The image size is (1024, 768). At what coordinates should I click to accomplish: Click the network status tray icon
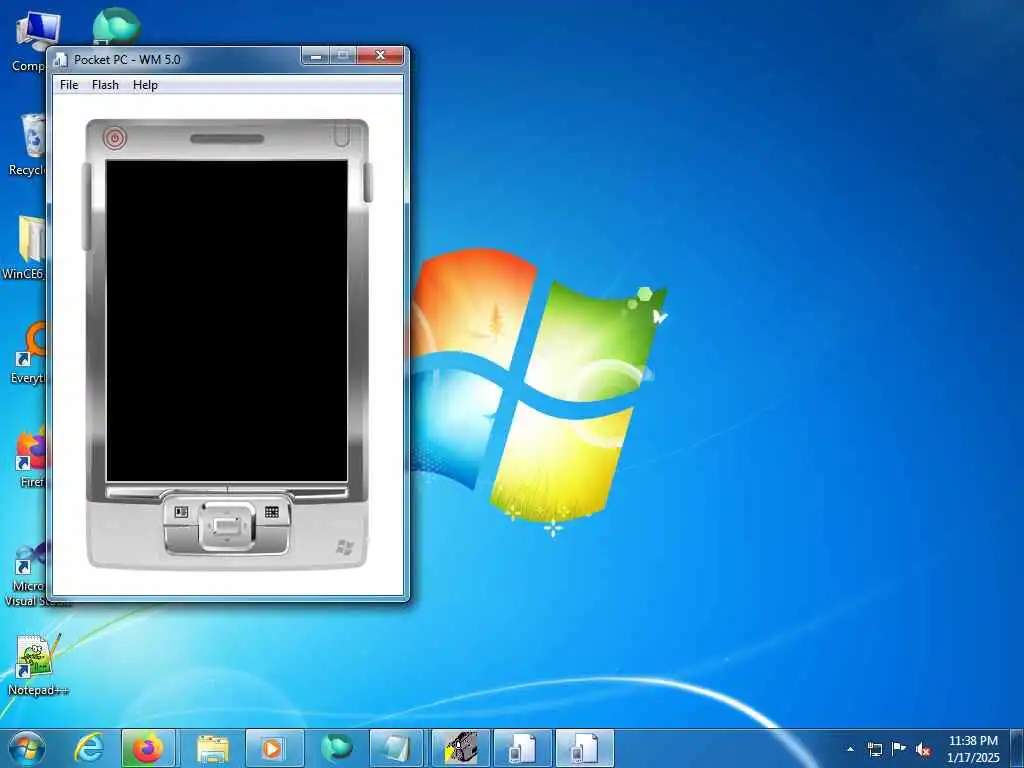click(x=874, y=749)
